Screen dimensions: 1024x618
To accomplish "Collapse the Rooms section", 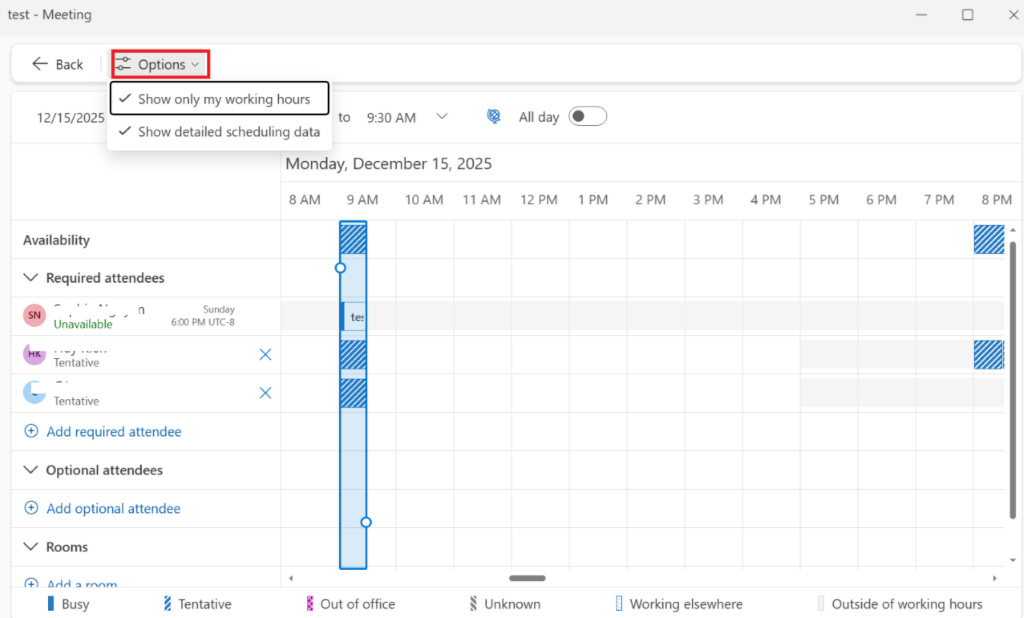I will (x=30, y=547).
